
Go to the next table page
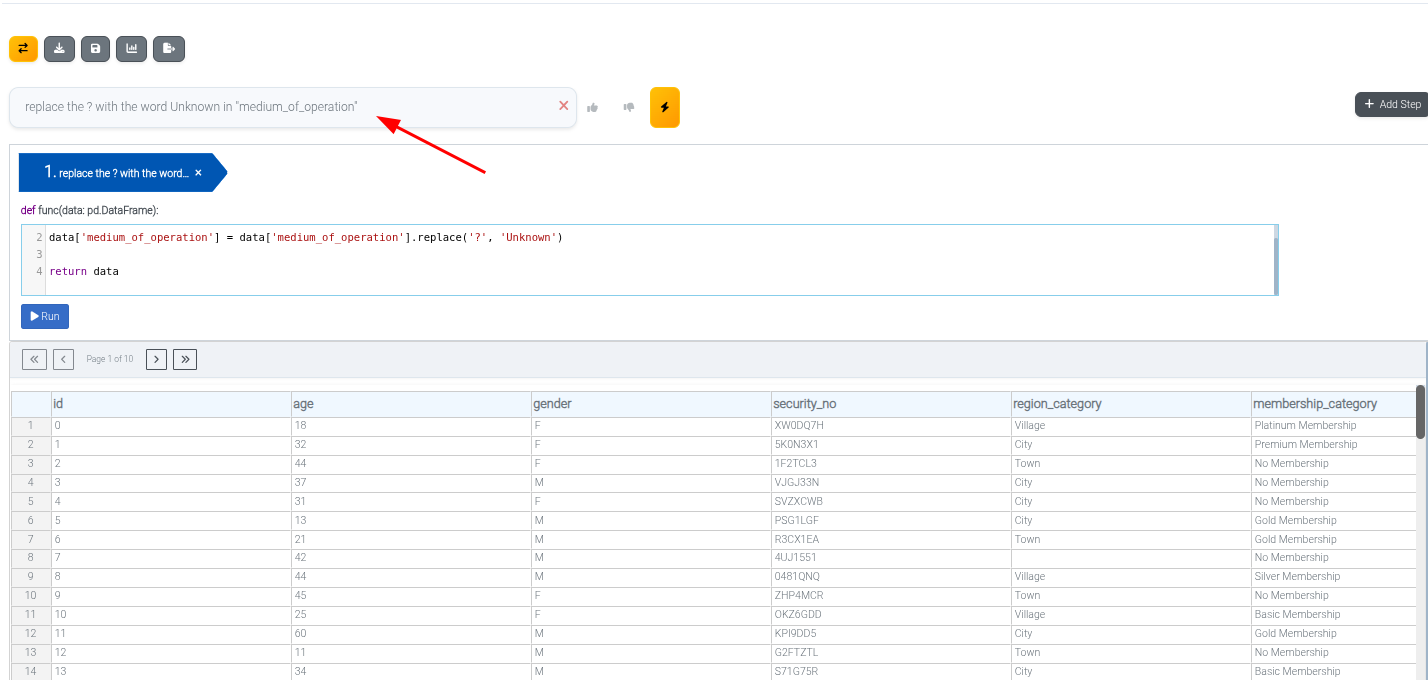[x=156, y=359]
